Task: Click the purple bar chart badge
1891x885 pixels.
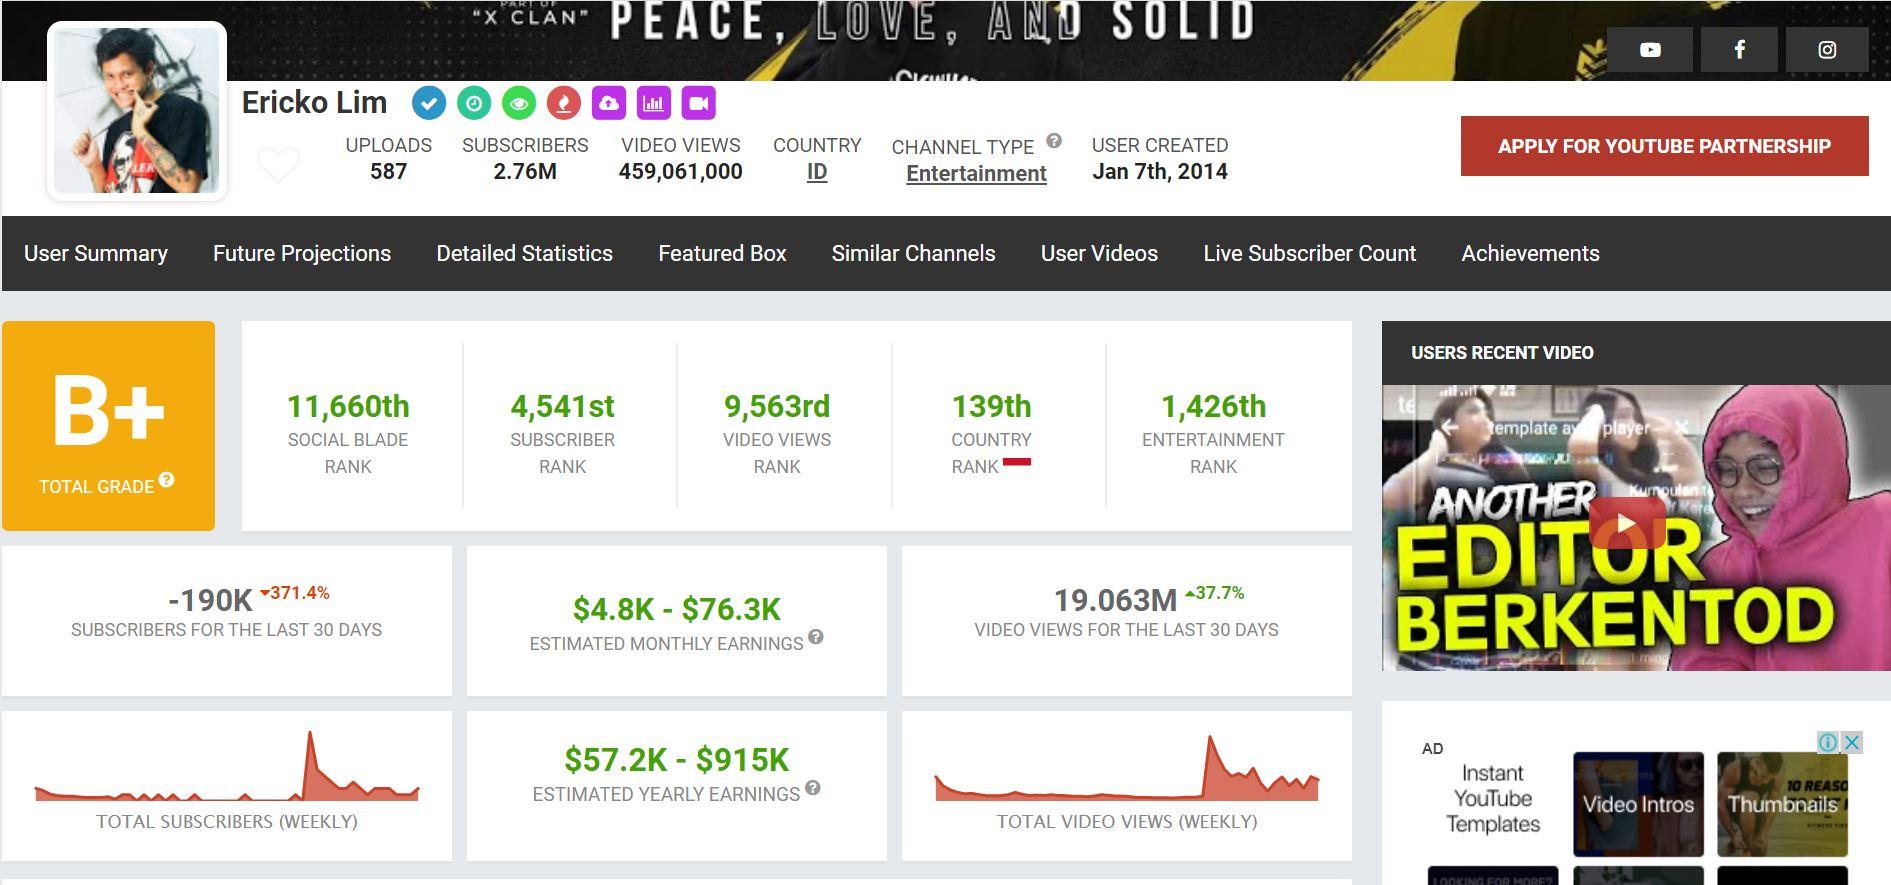Action: [654, 103]
